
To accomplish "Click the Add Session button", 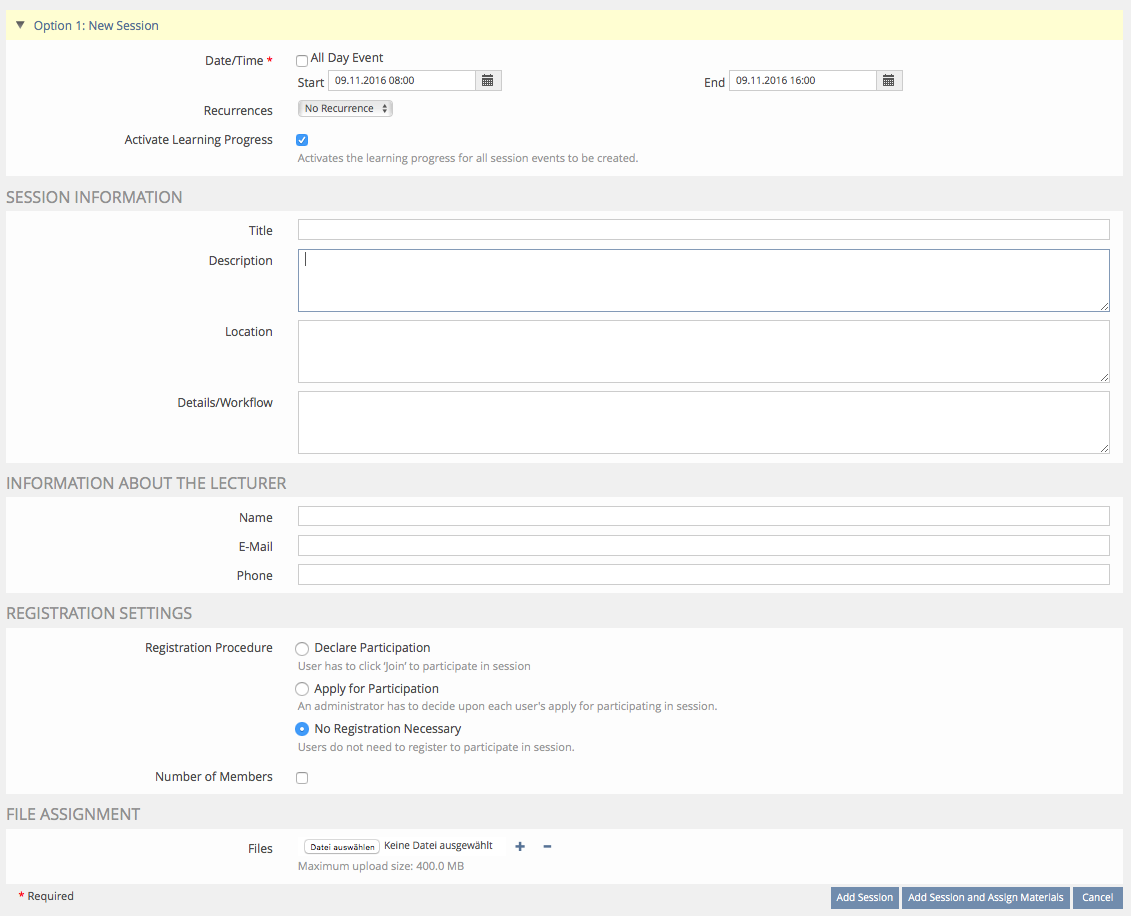I will click(864, 898).
